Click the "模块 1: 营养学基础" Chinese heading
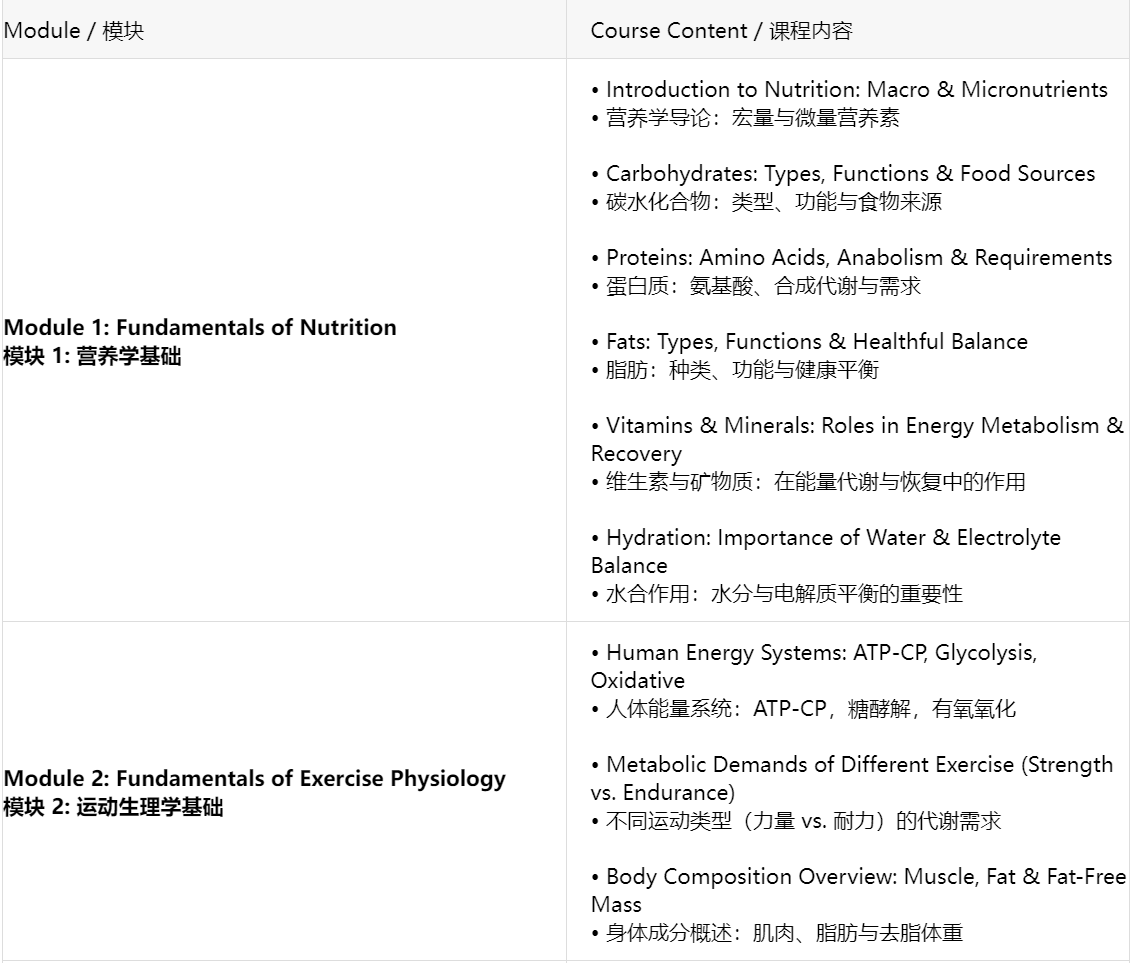The image size is (1131, 963). [92, 355]
